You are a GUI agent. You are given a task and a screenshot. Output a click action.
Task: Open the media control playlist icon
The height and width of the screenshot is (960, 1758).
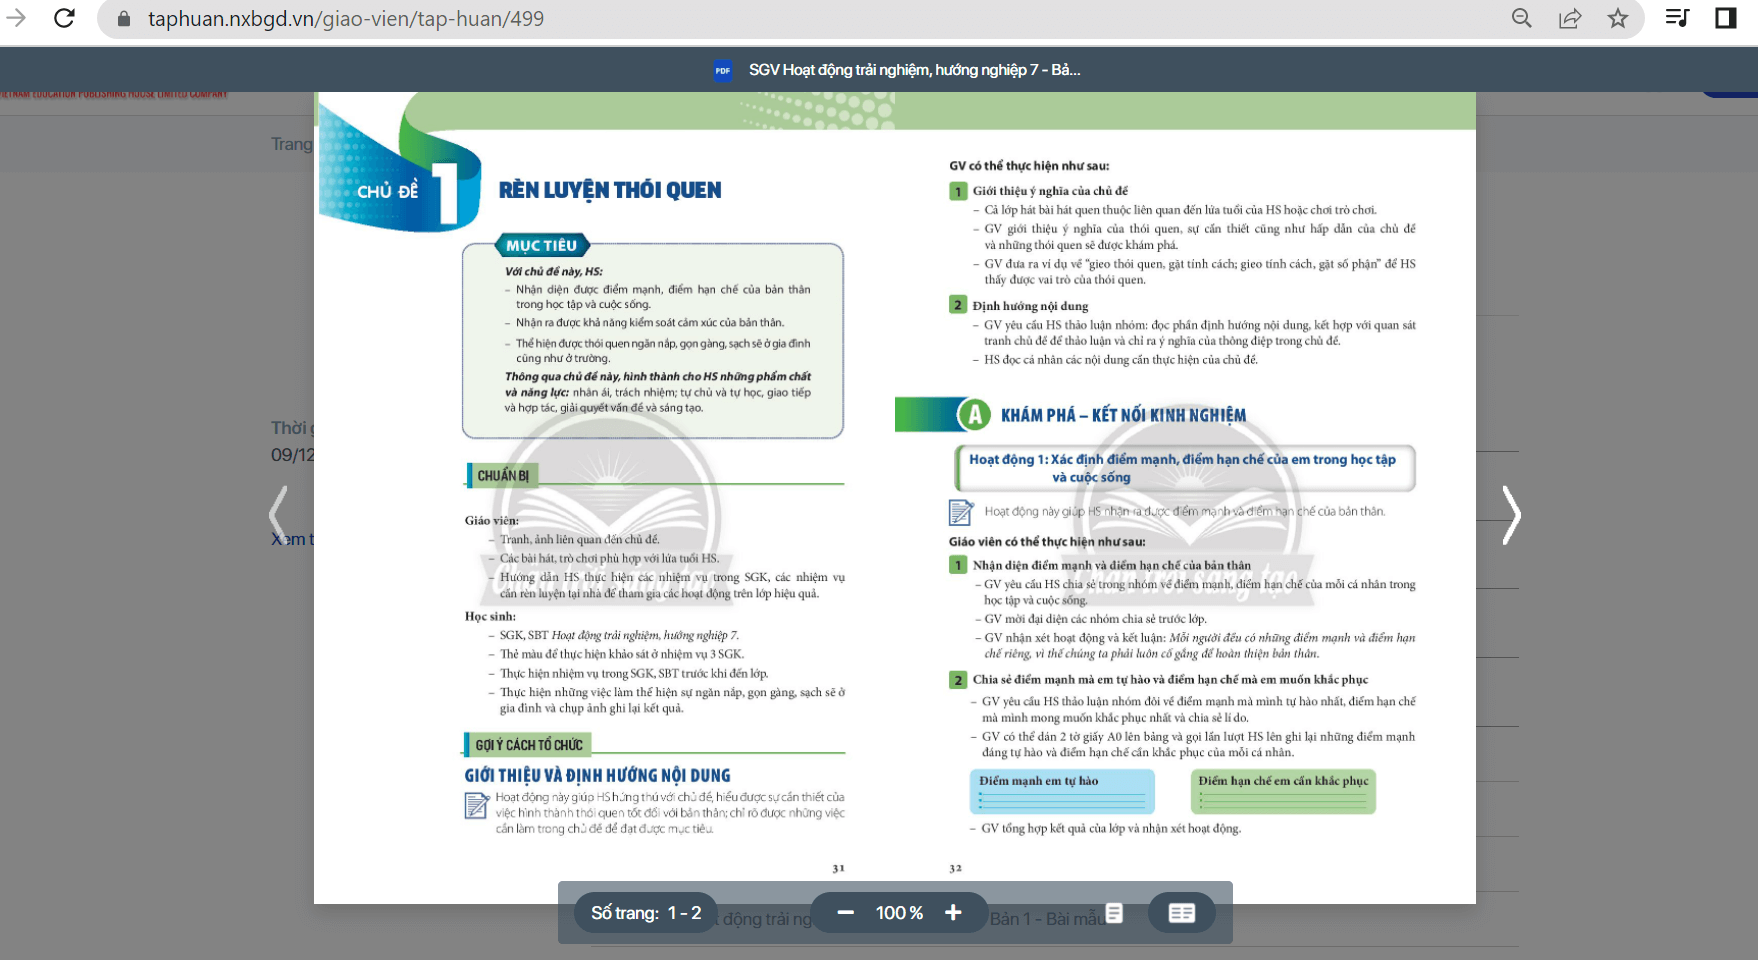click(1677, 18)
